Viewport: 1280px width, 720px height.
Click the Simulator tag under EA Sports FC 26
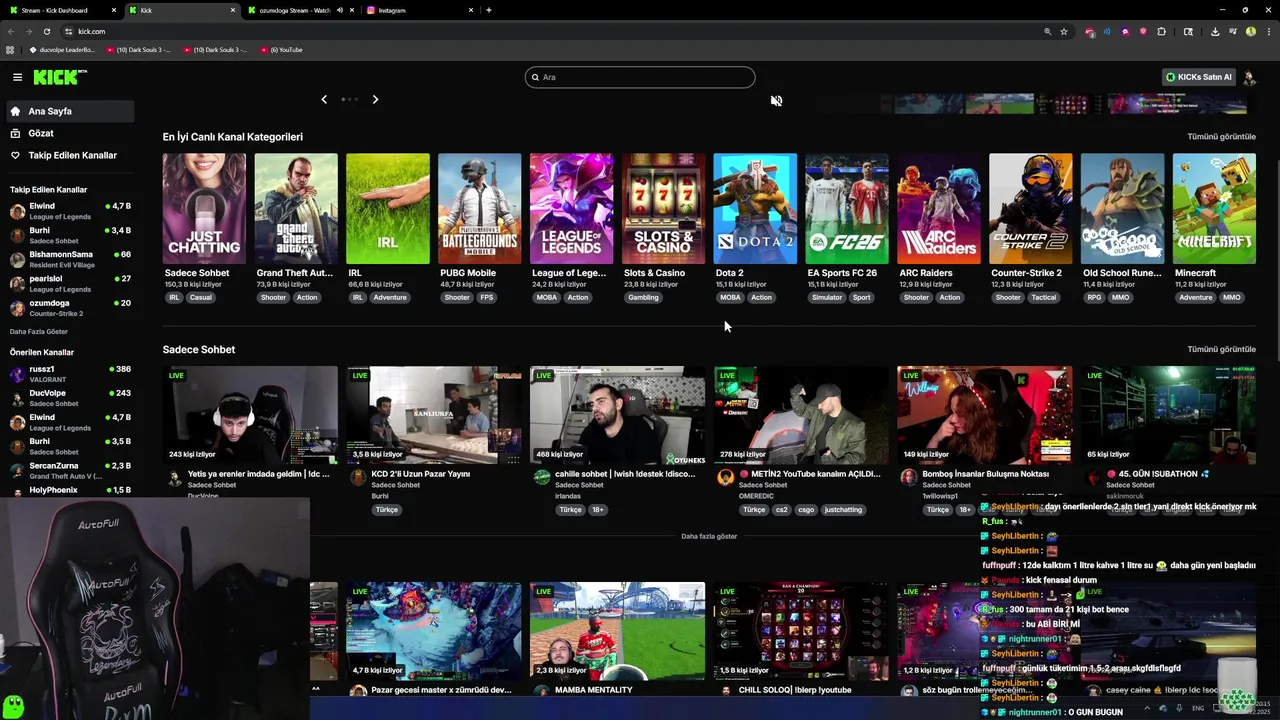827,297
